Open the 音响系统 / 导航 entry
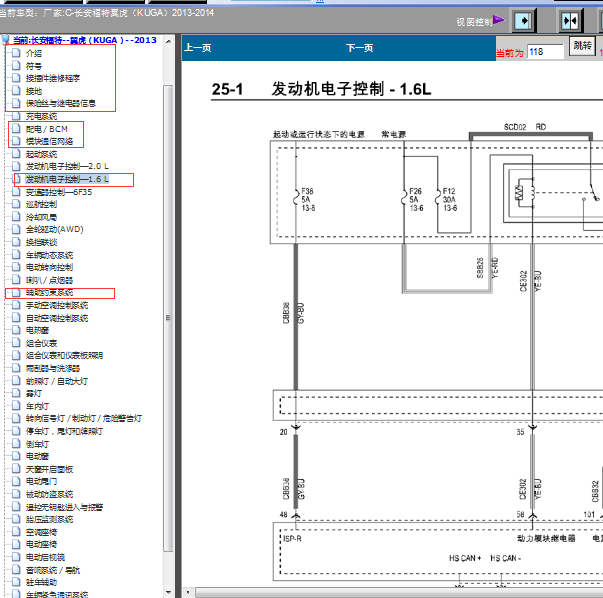This screenshot has height=598, width=603. coord(53,570)
